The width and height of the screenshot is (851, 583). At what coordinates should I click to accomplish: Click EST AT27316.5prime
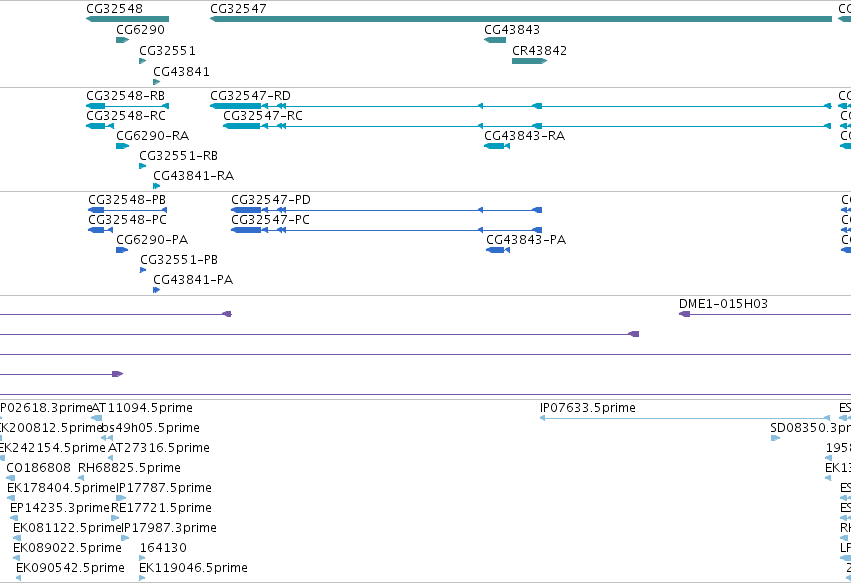pos(159,448)
